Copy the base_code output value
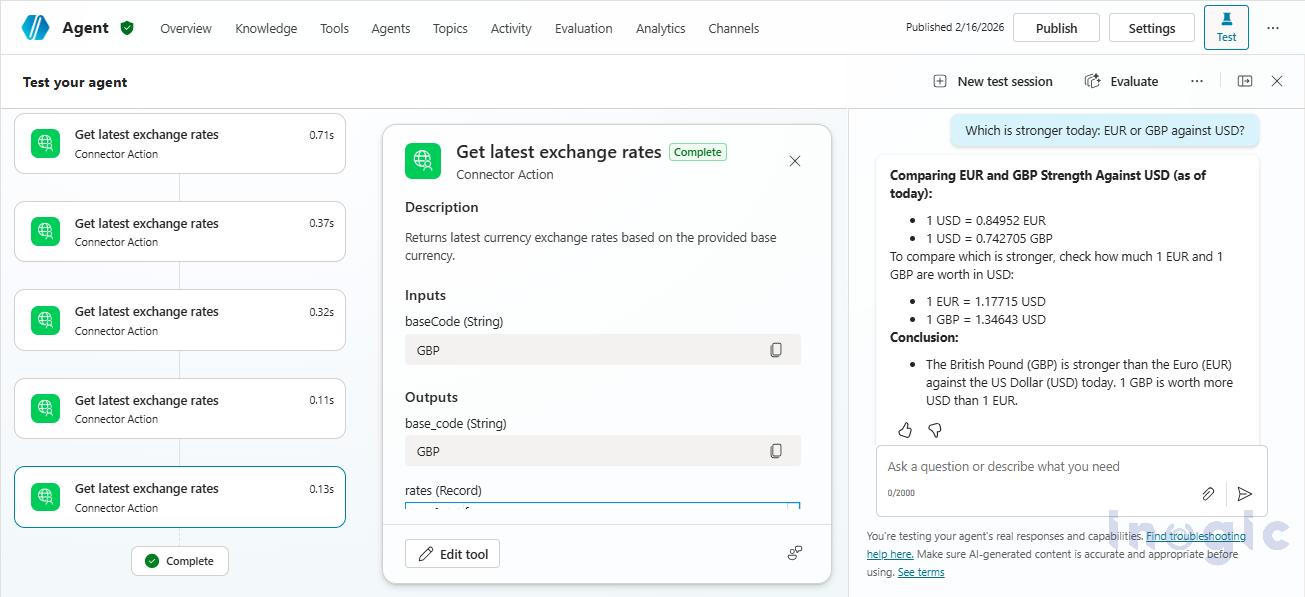Viewport: 1305px width, 597px height. coord(776,451)
